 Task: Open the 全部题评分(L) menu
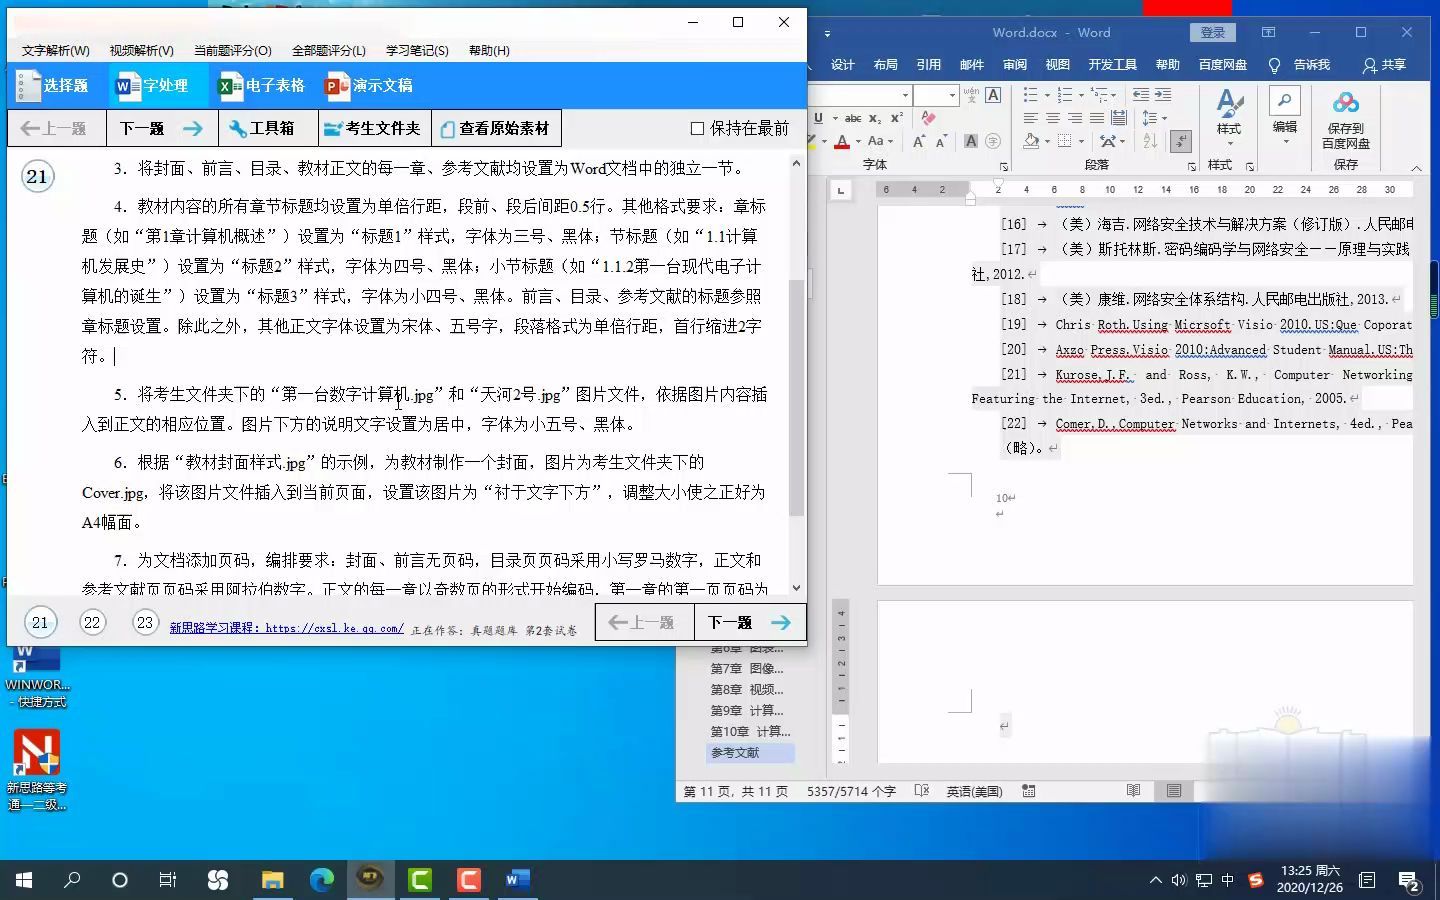click(329, 50)
